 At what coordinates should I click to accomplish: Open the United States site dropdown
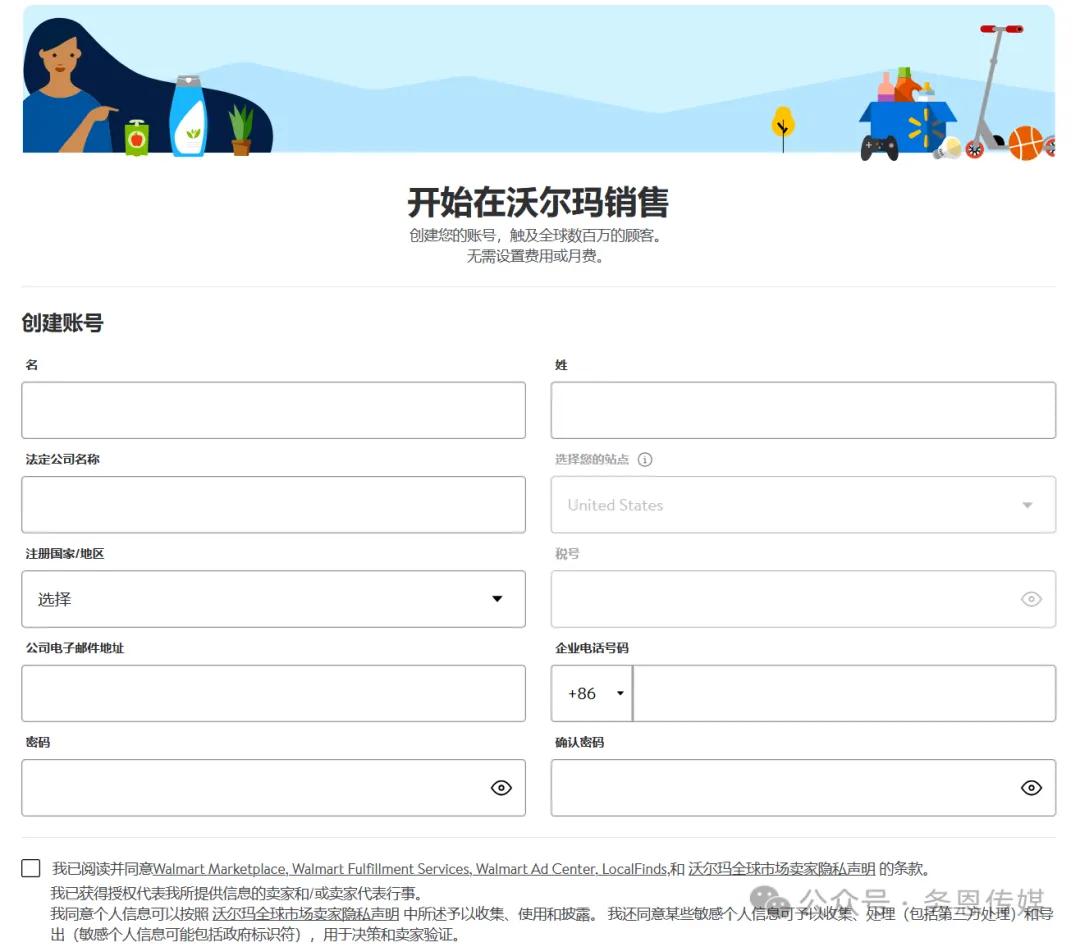(803, 505)
